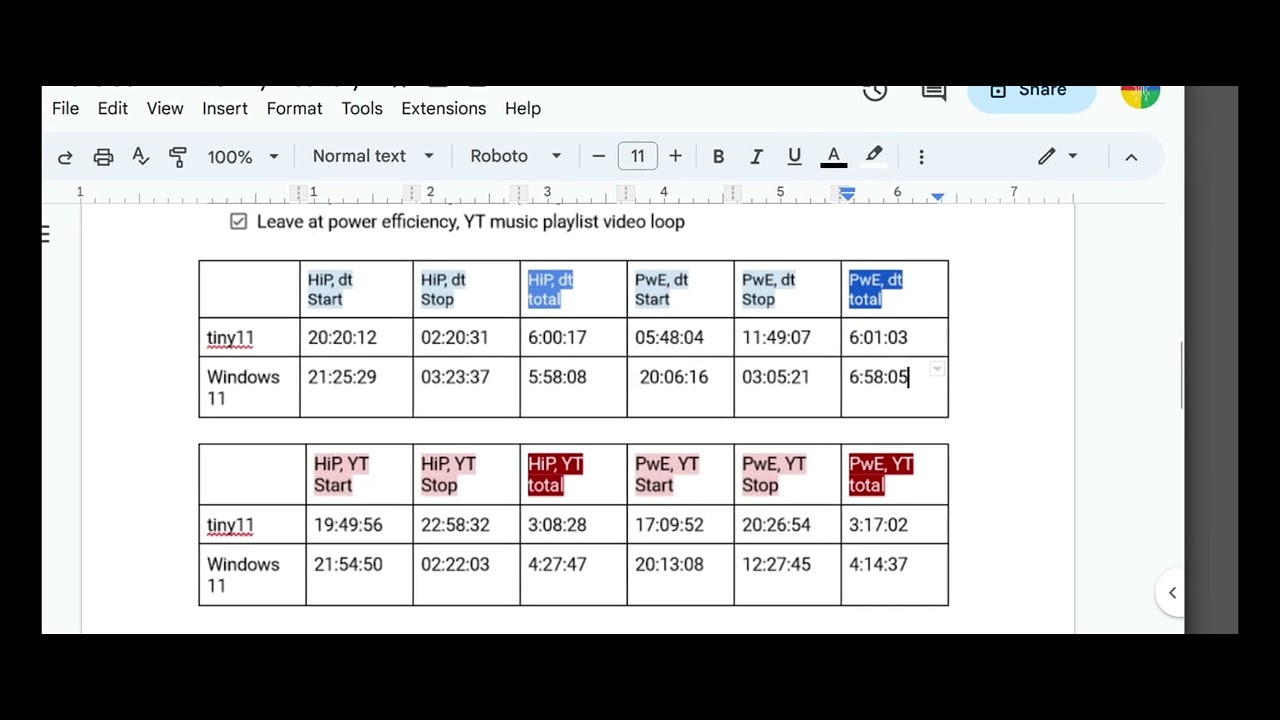Show the document outline icon at left
Image resolution: width=1280 pixels, height=720 pixels.
point(46,234)
